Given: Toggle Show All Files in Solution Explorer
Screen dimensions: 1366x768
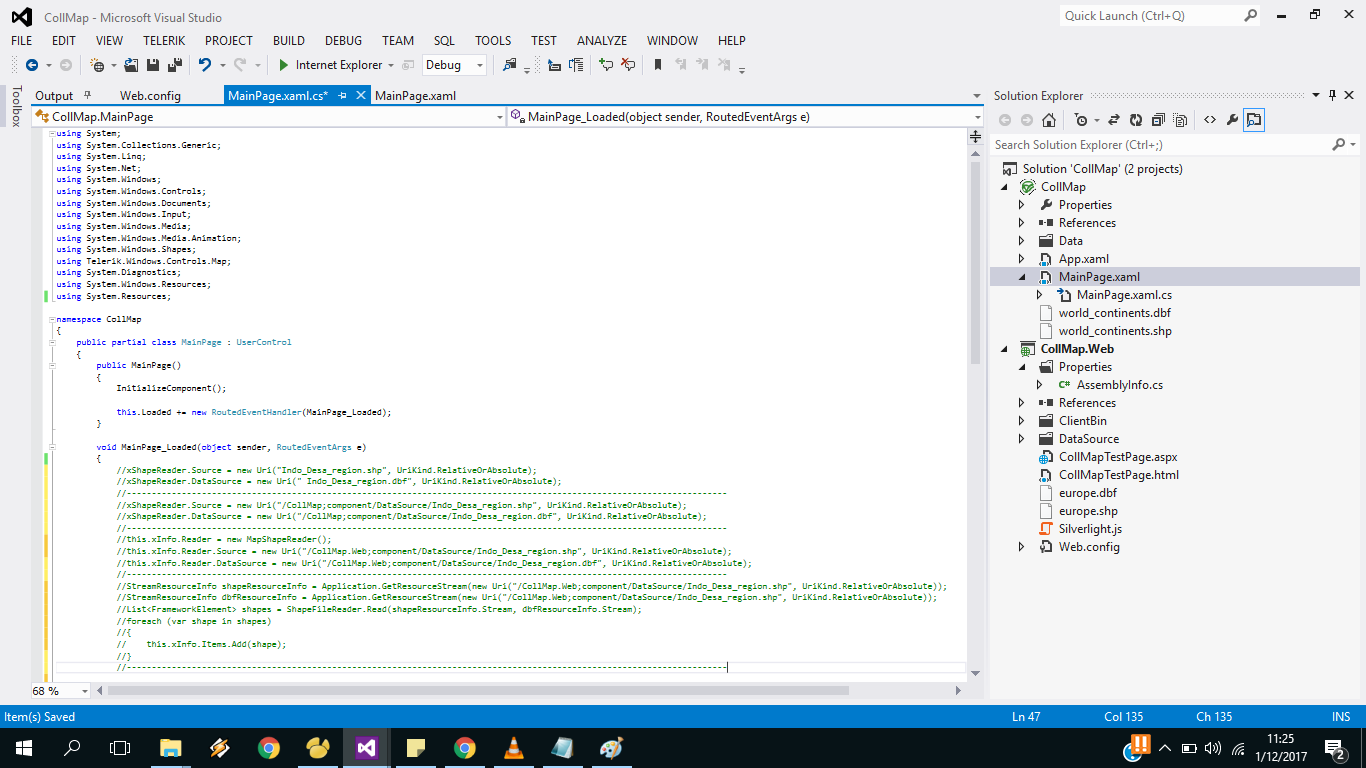Looking at the screenshot, I should (1180, 120).
